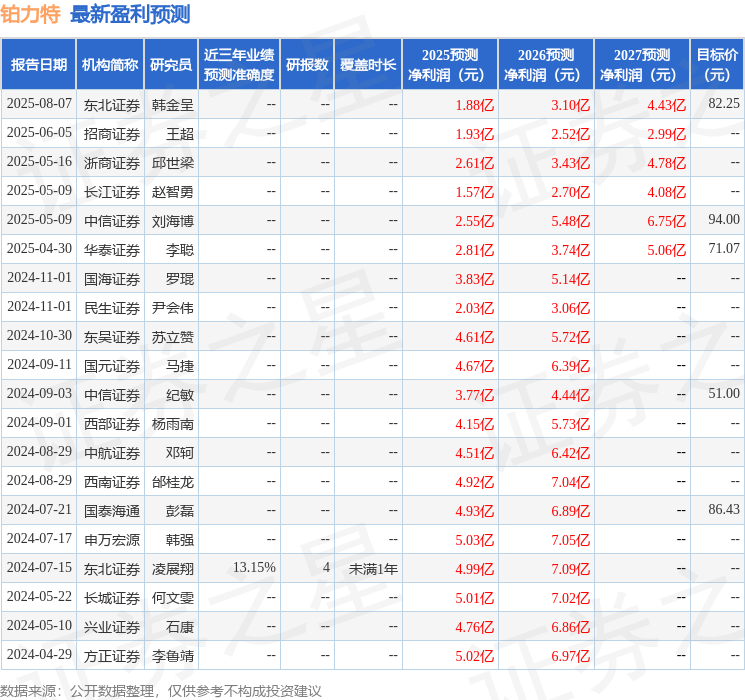The image size is (745, 700).
Task: Click the 近三年业绩预测准确度 column header
Action: (x=239, y=65)
